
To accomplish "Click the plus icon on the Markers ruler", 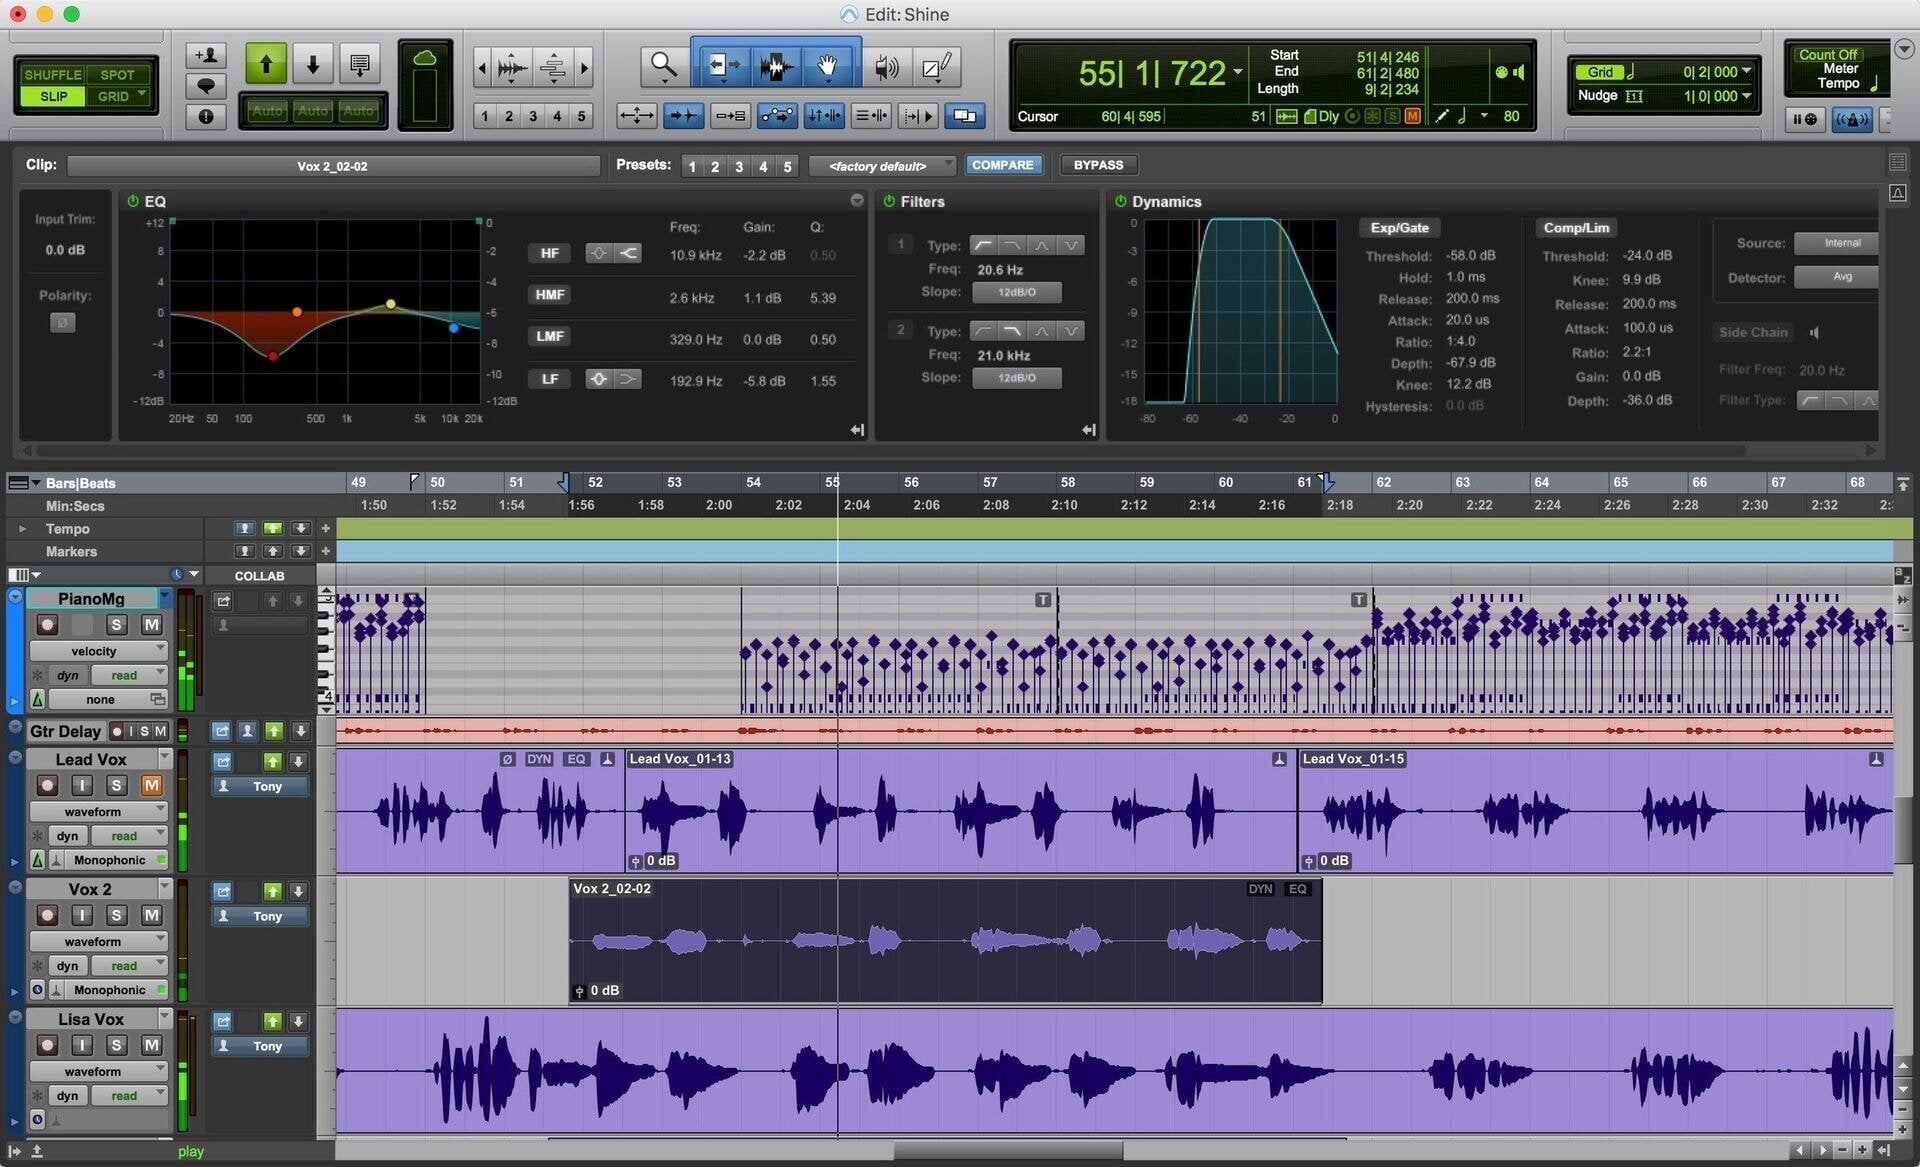I will point(325,551).
